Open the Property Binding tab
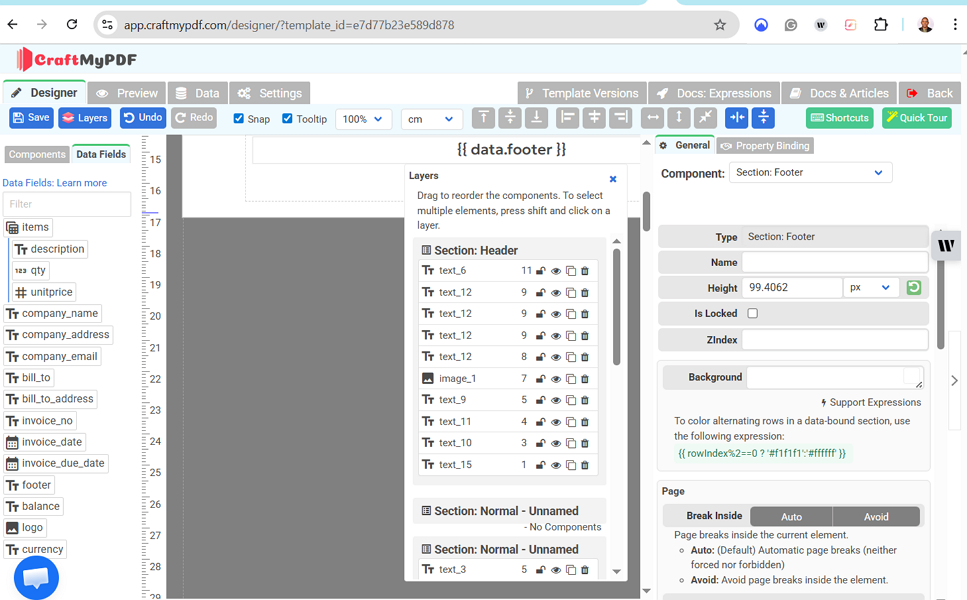This screenshot has height=600, width=967. coord(765,146)
